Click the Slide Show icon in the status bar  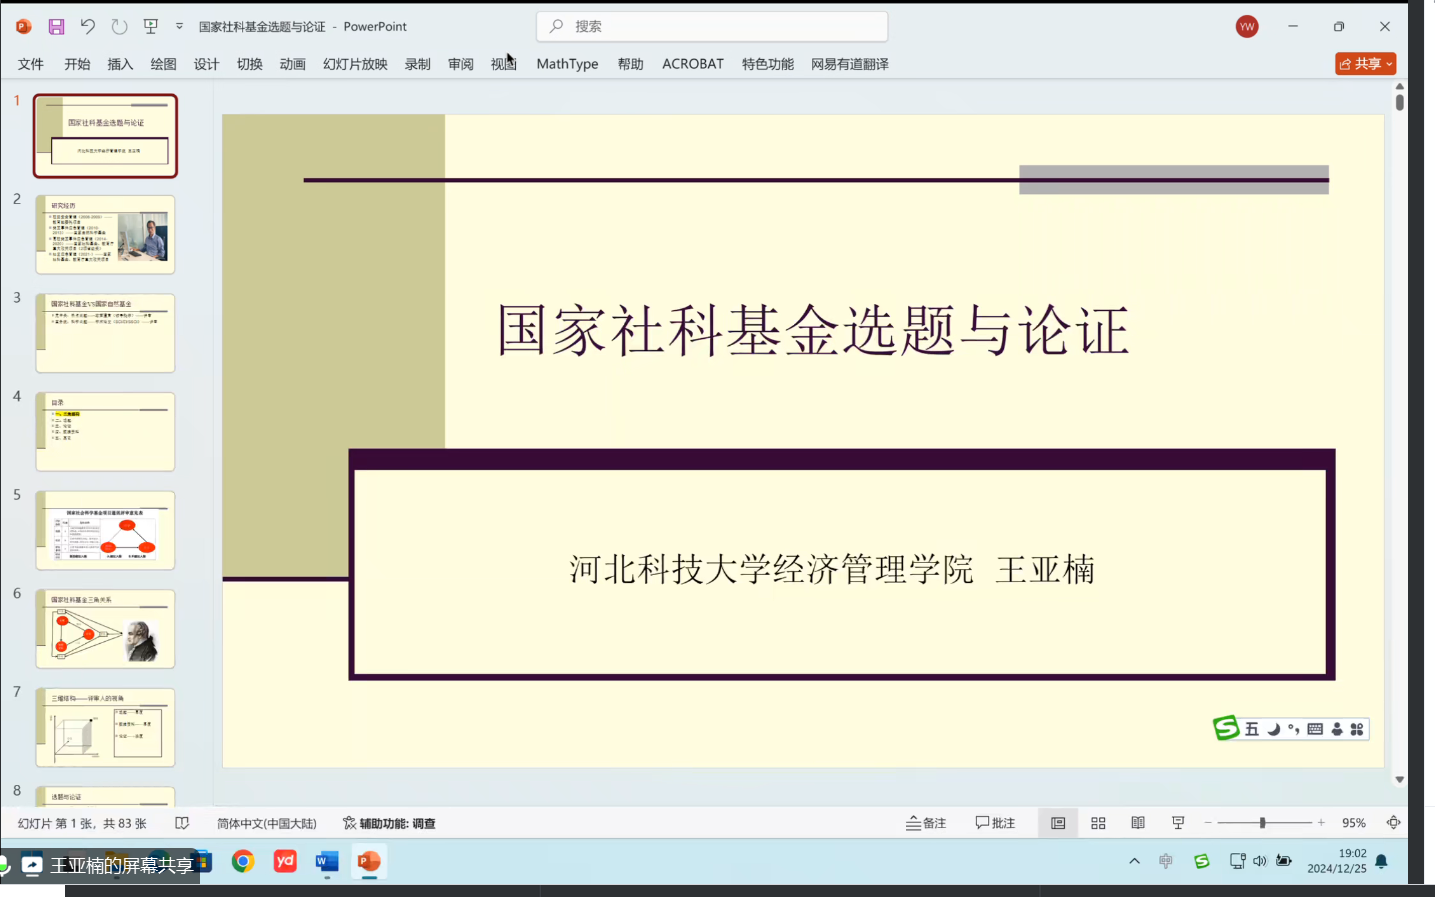click(1178, 823)
